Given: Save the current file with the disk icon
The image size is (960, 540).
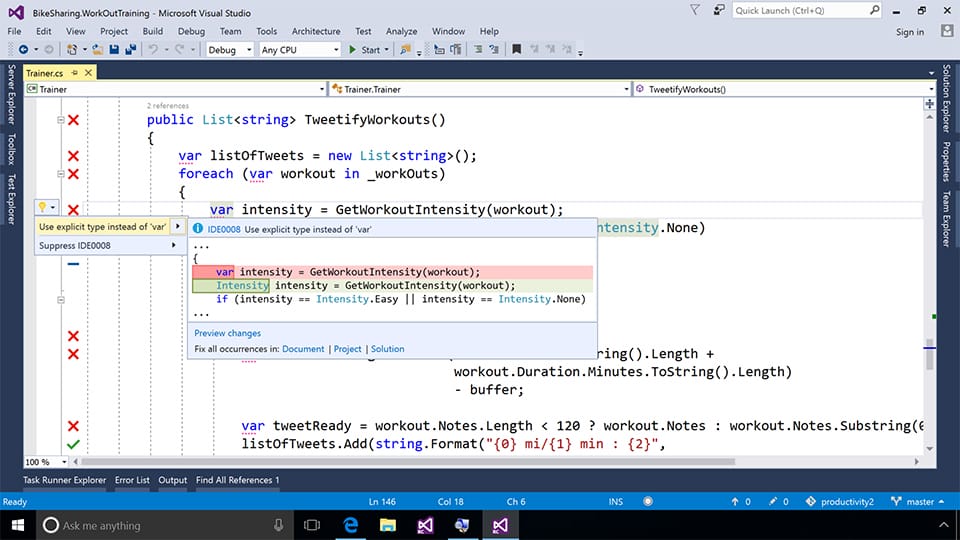Looking at the screenshot, I should click(114, 50).
